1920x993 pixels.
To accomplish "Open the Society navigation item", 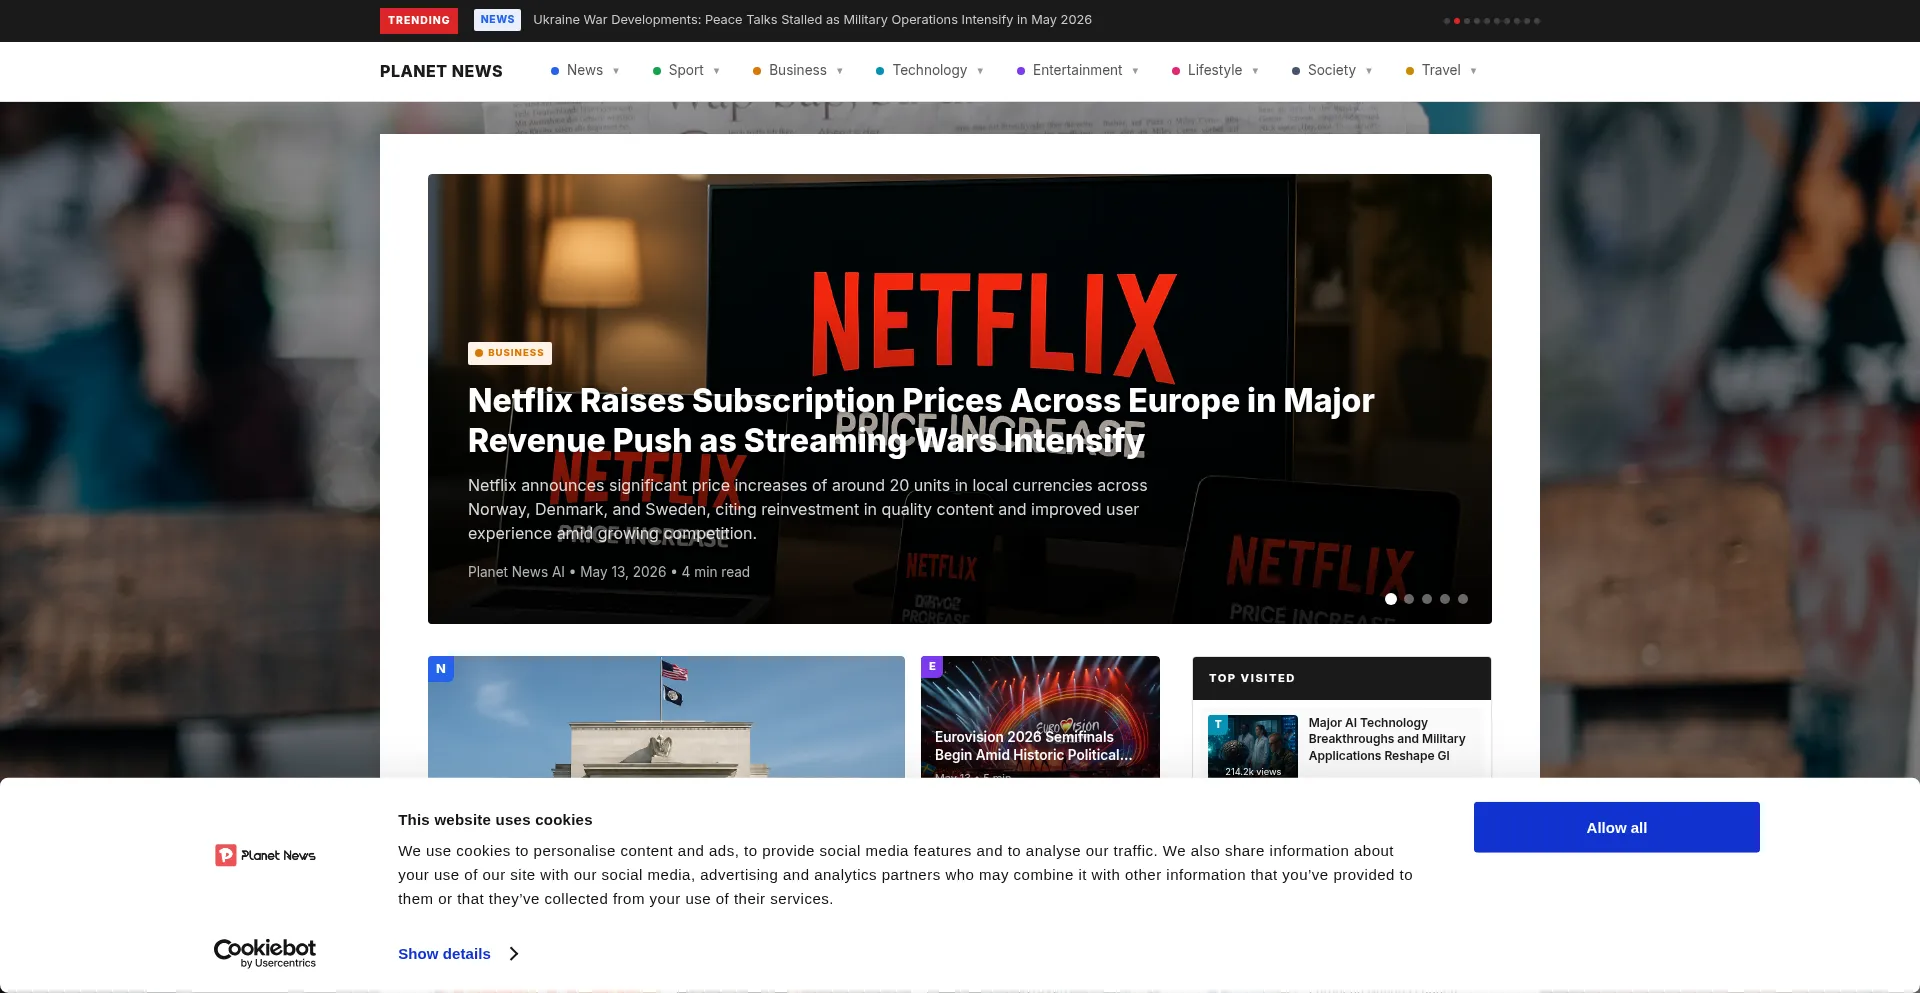I will pos(1332,71).
